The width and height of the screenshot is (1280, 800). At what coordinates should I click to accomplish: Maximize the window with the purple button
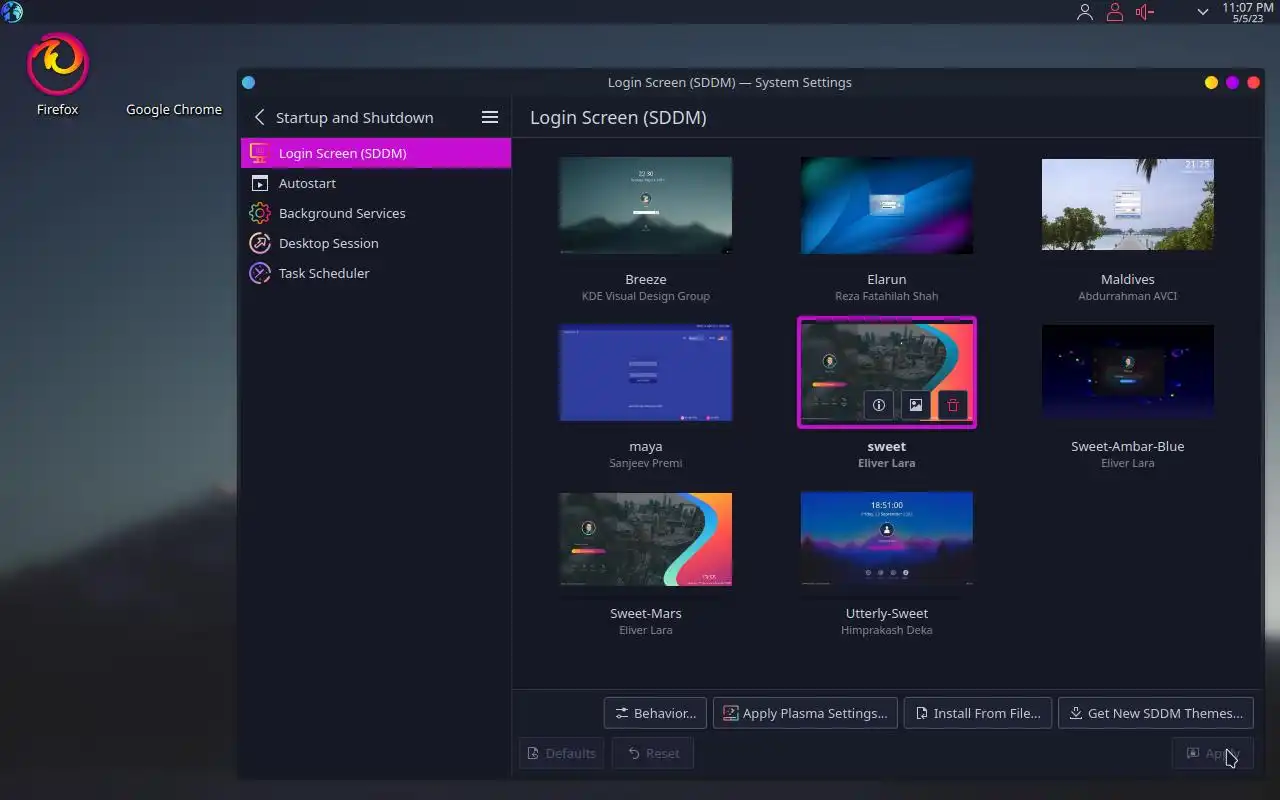1232,83
